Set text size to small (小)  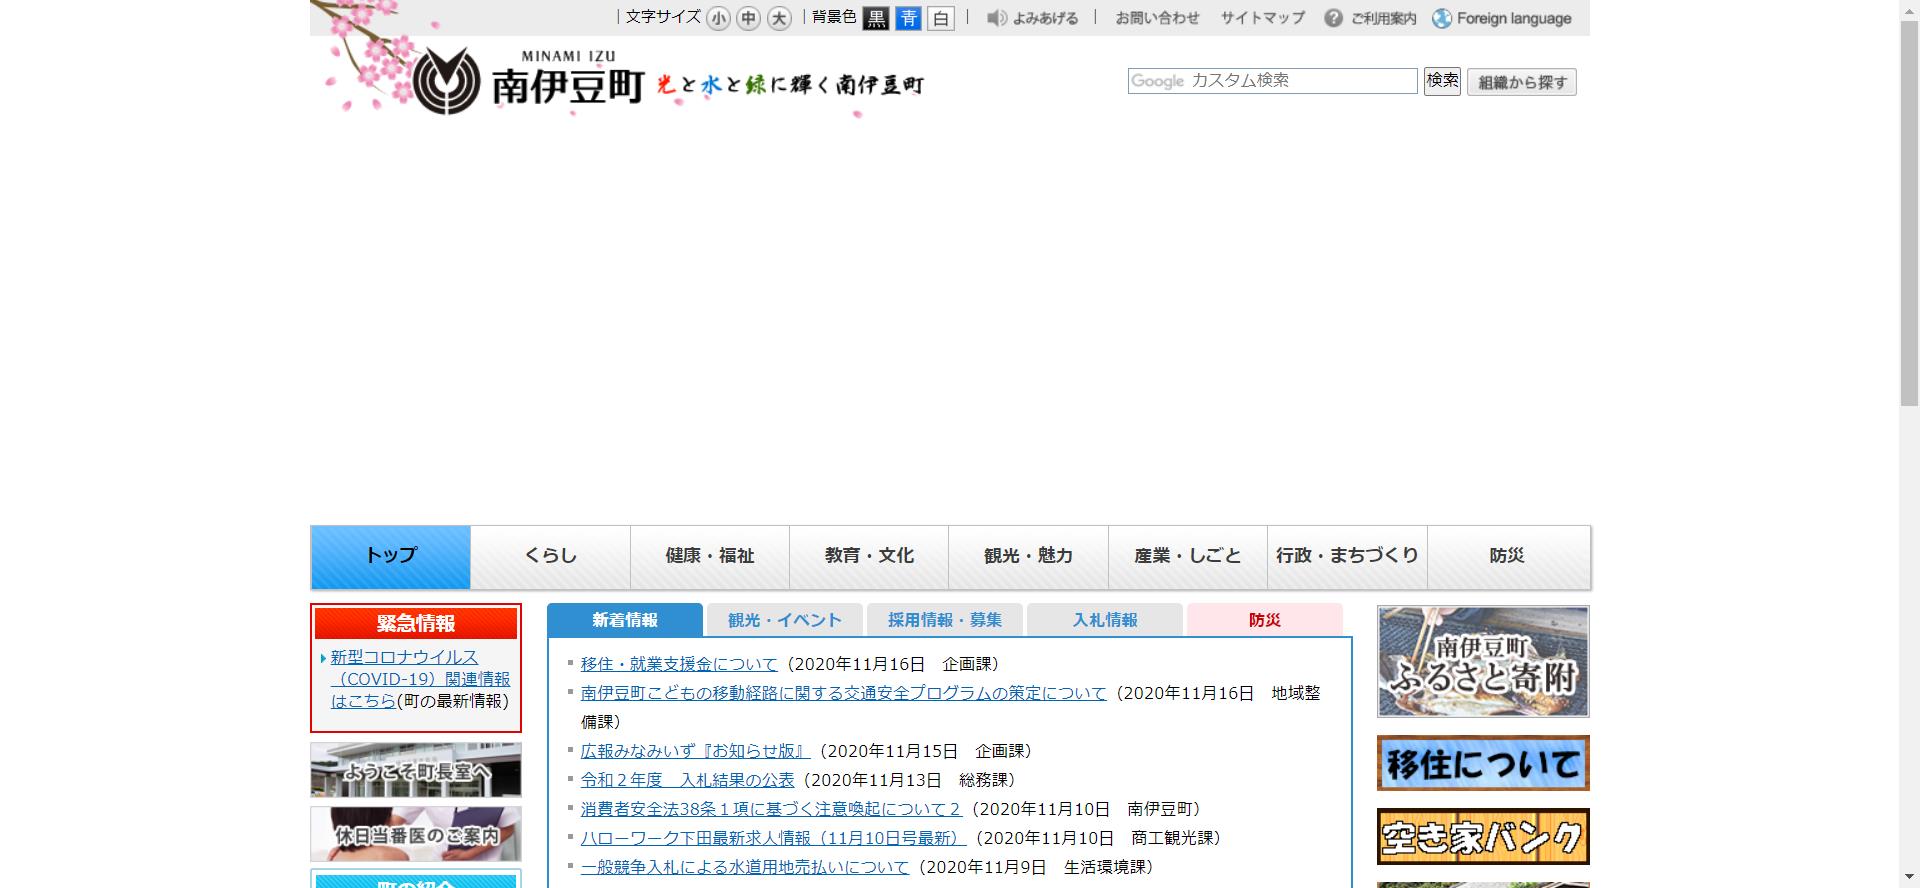click(718, 18)
